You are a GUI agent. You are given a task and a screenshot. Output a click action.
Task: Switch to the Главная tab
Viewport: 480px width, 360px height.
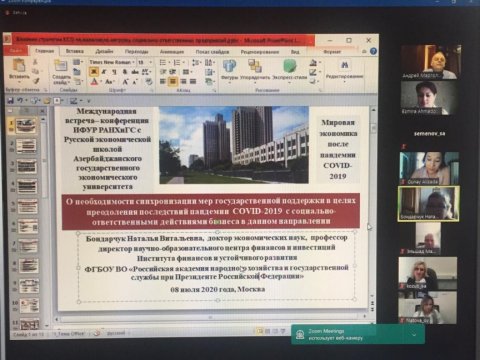pos(44,51)
